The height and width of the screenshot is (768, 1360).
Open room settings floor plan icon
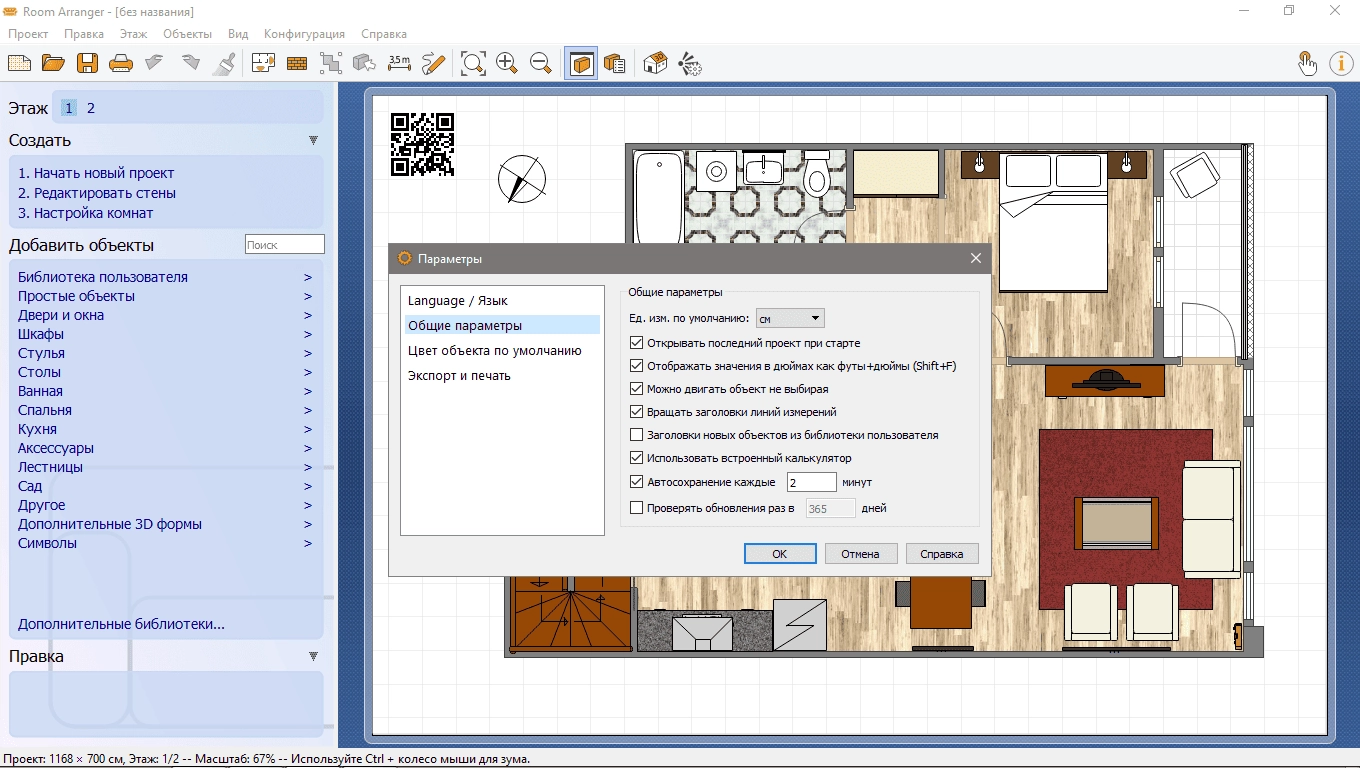click(x=263, y=63)
